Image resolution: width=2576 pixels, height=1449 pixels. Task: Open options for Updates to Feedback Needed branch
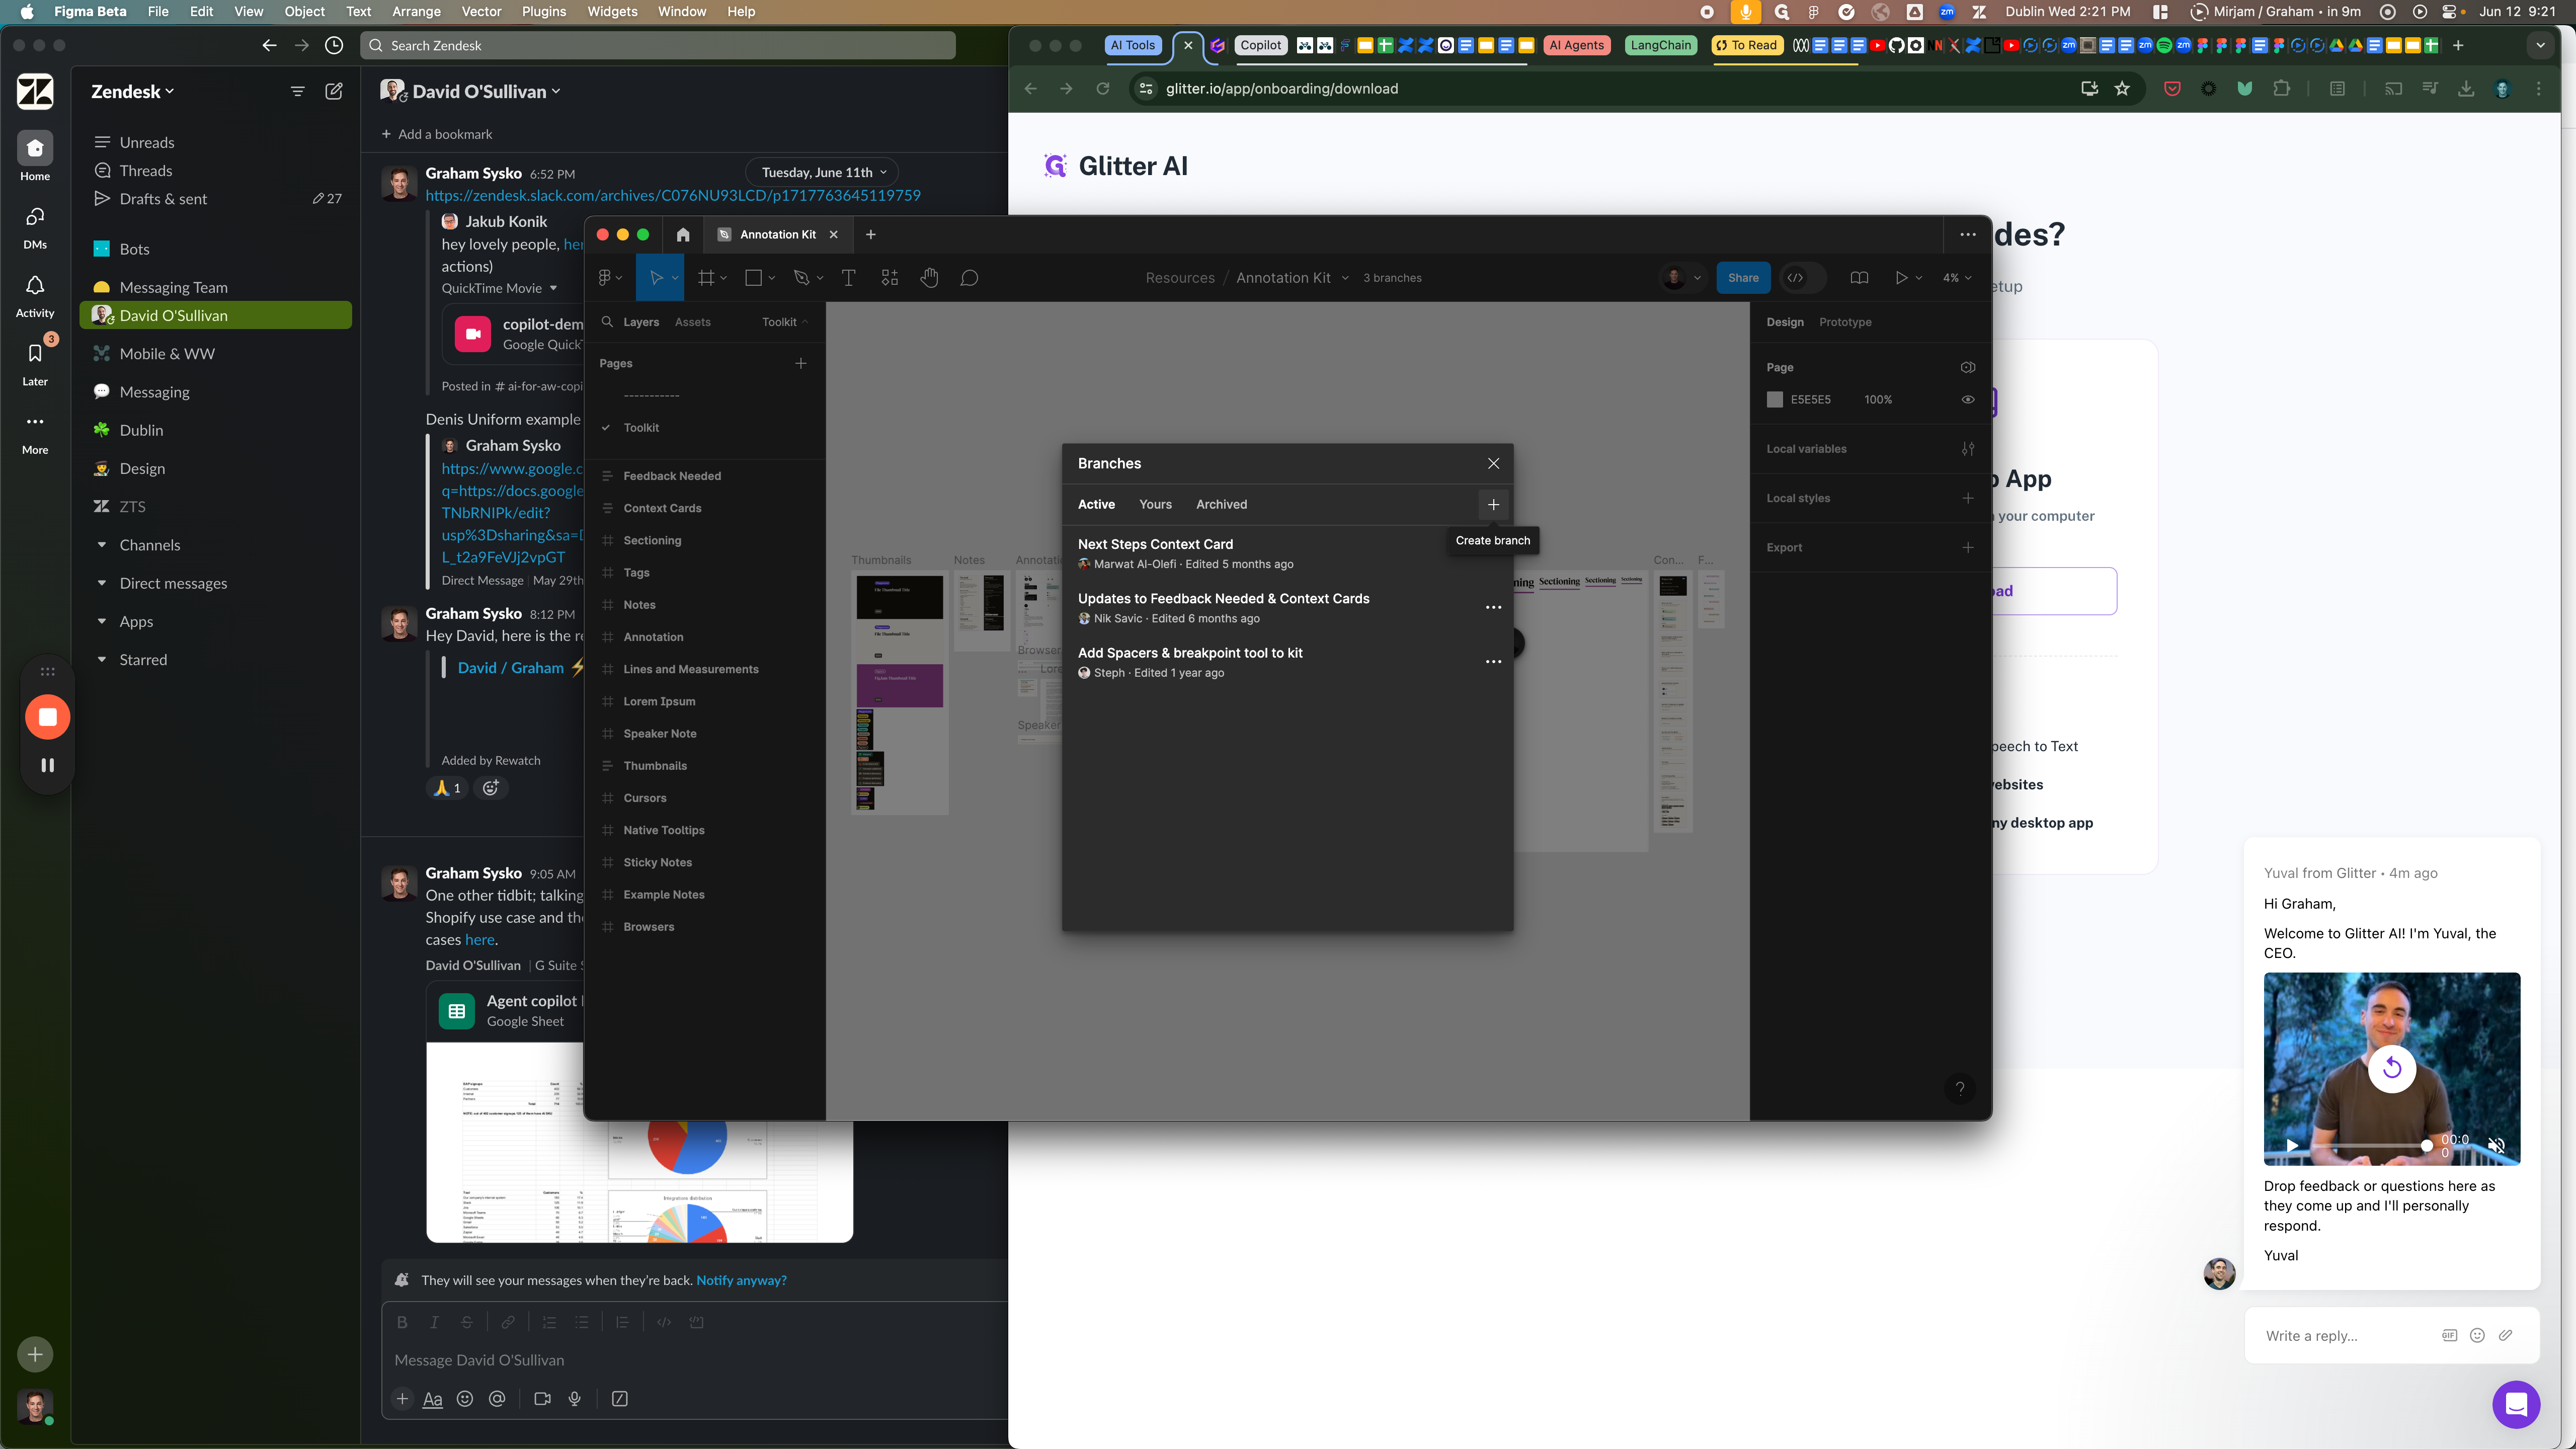(x=1493, y=607)
